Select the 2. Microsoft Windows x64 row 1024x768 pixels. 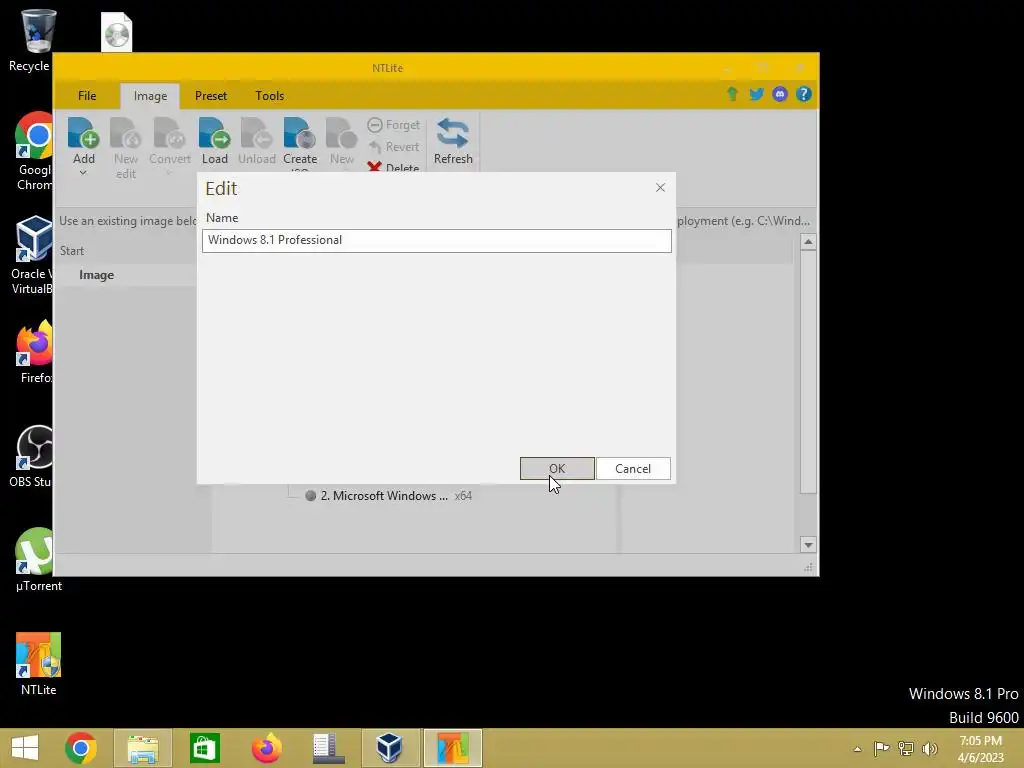point(389,496)
